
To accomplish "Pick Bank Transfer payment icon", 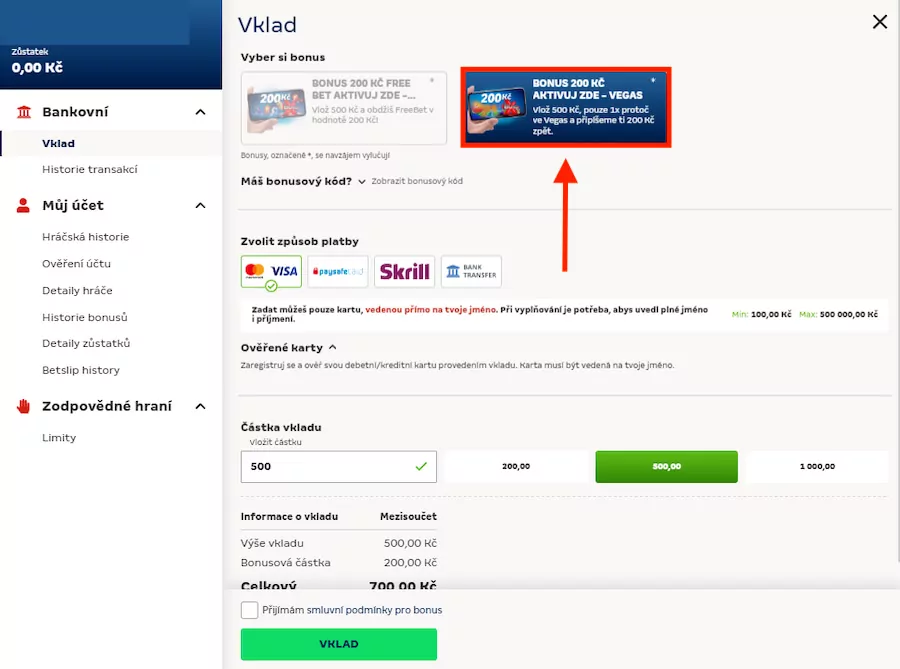I will point(471,271).
